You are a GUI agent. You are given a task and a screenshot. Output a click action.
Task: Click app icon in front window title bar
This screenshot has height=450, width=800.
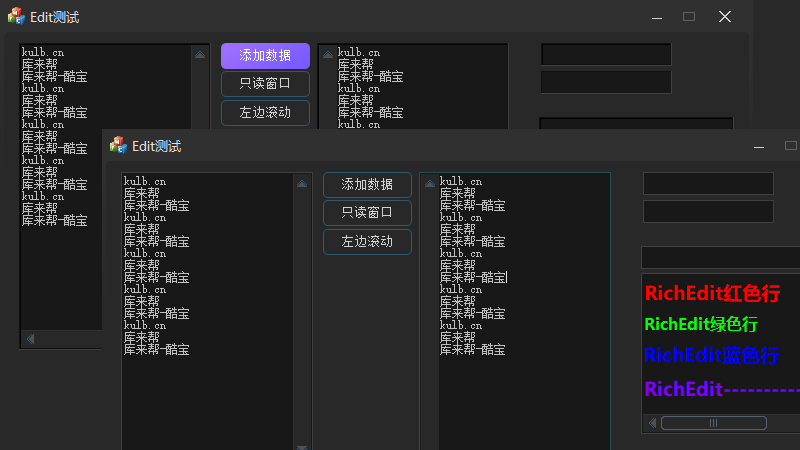(x=118, y=145)
